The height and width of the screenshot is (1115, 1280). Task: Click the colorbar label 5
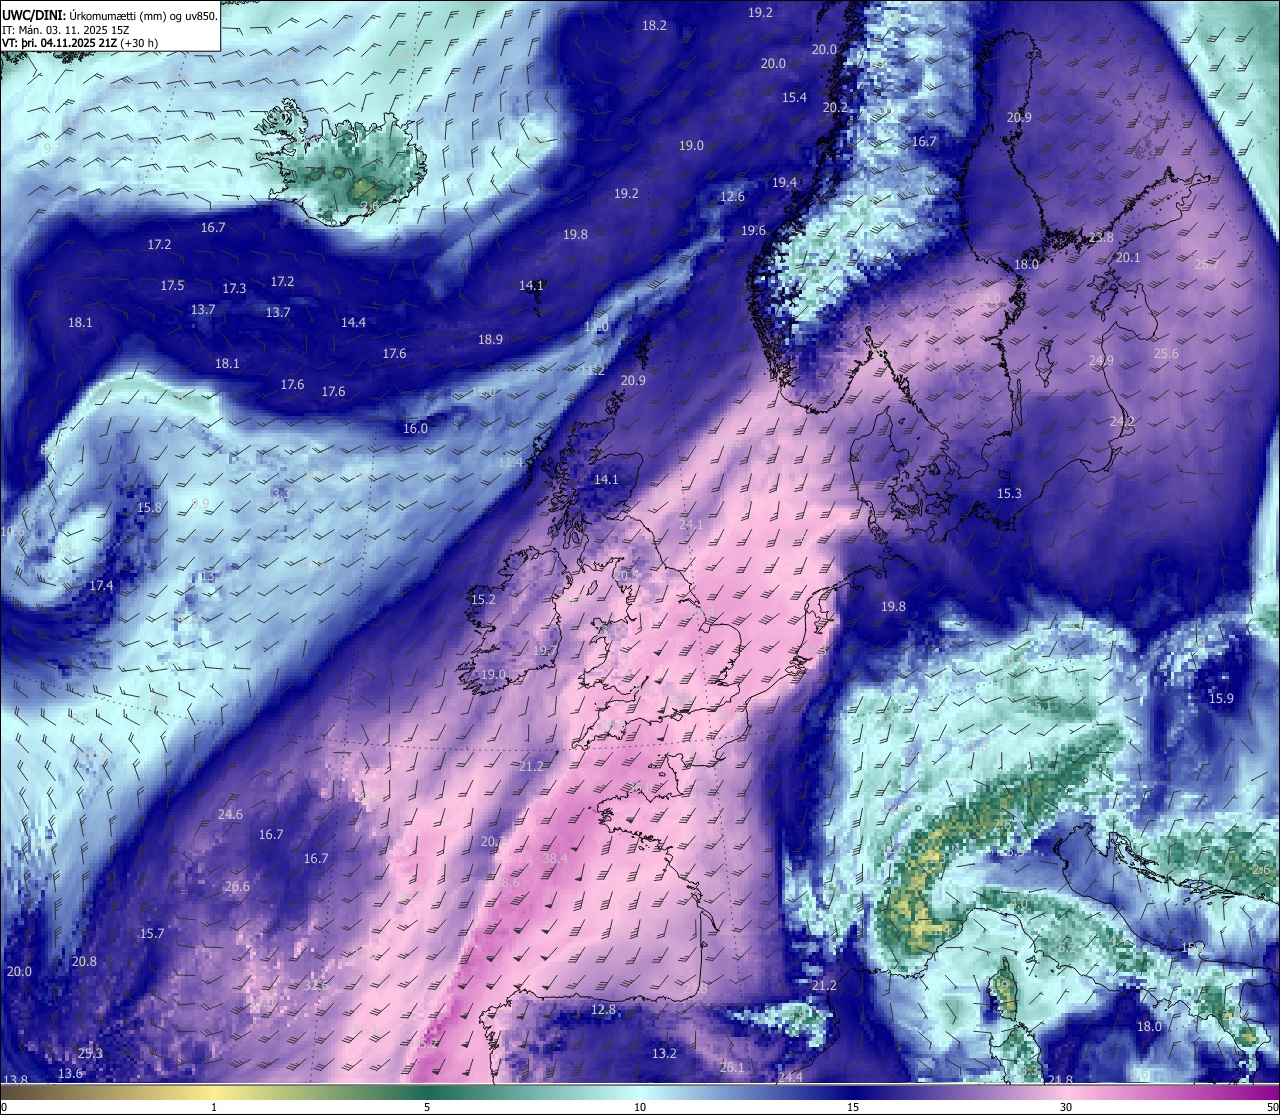point(427,1107)
